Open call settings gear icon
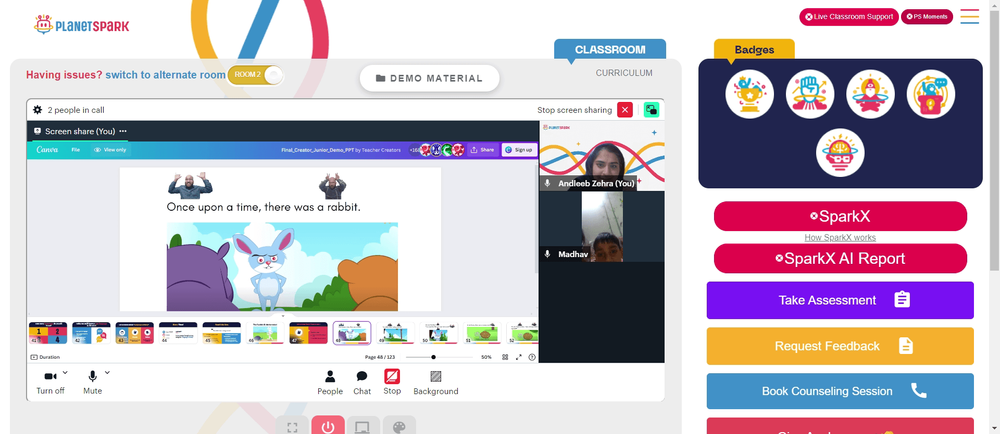Image resolution: width=1000 pixels, height=434 pixels. point(38,110)
